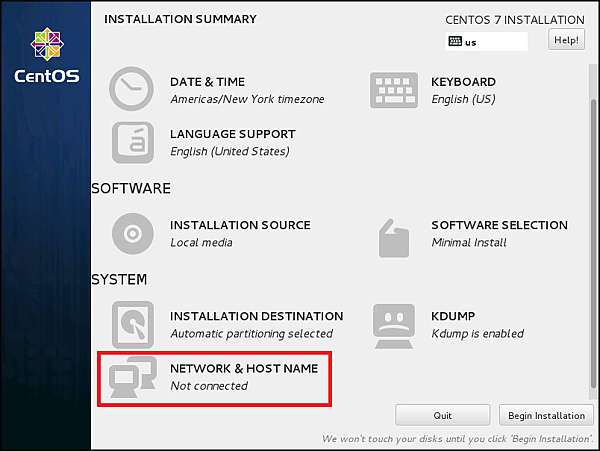Click 'Not connected' network status text

pyautogui.click(x=209, y=386)
